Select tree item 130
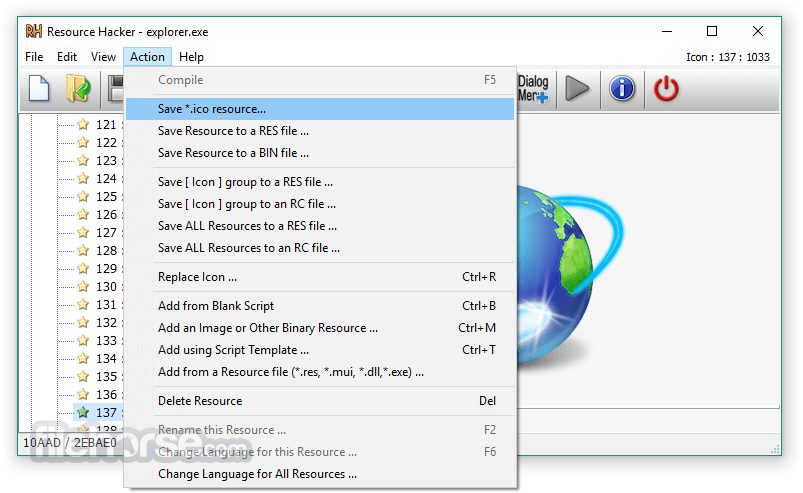Viewport: 803px width, 493px height. coord(107,287)
